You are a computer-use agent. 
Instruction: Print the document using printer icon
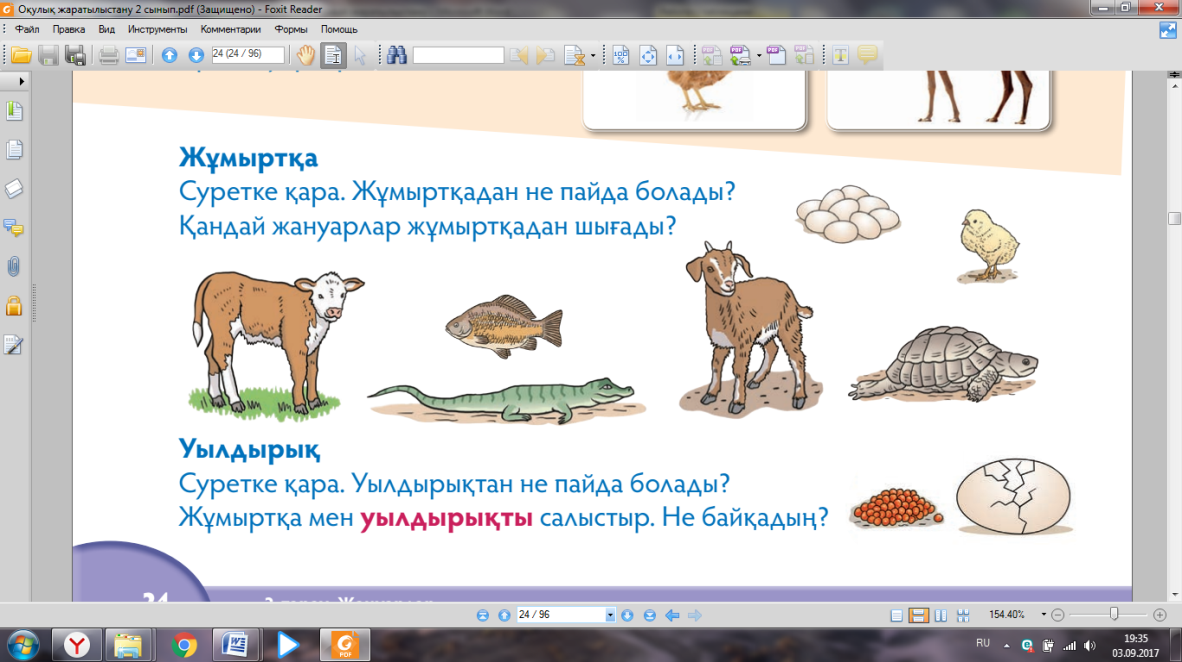(109, 55)
